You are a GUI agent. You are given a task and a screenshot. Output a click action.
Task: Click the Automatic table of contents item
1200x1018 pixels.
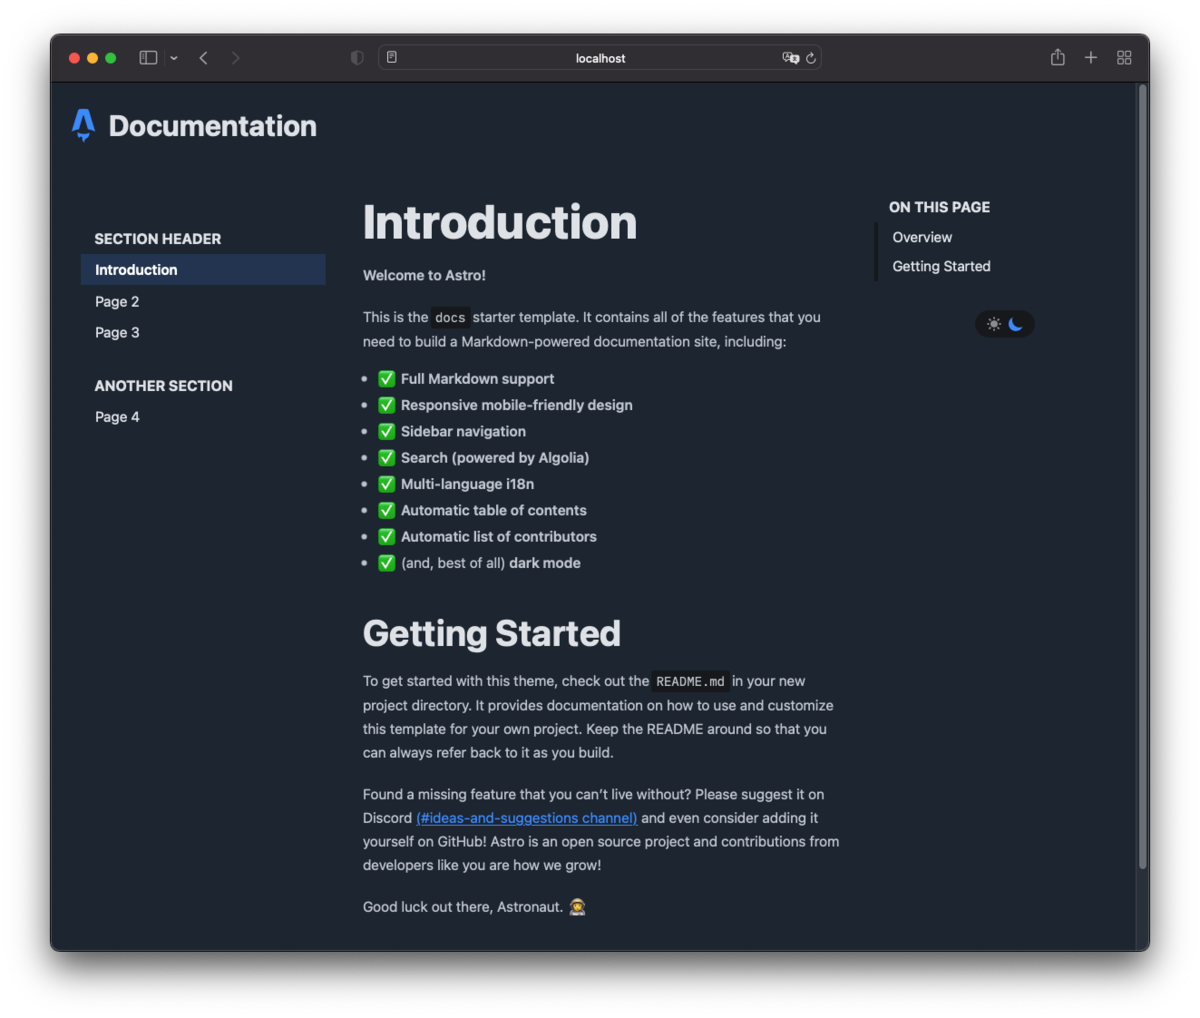[494, 510]
